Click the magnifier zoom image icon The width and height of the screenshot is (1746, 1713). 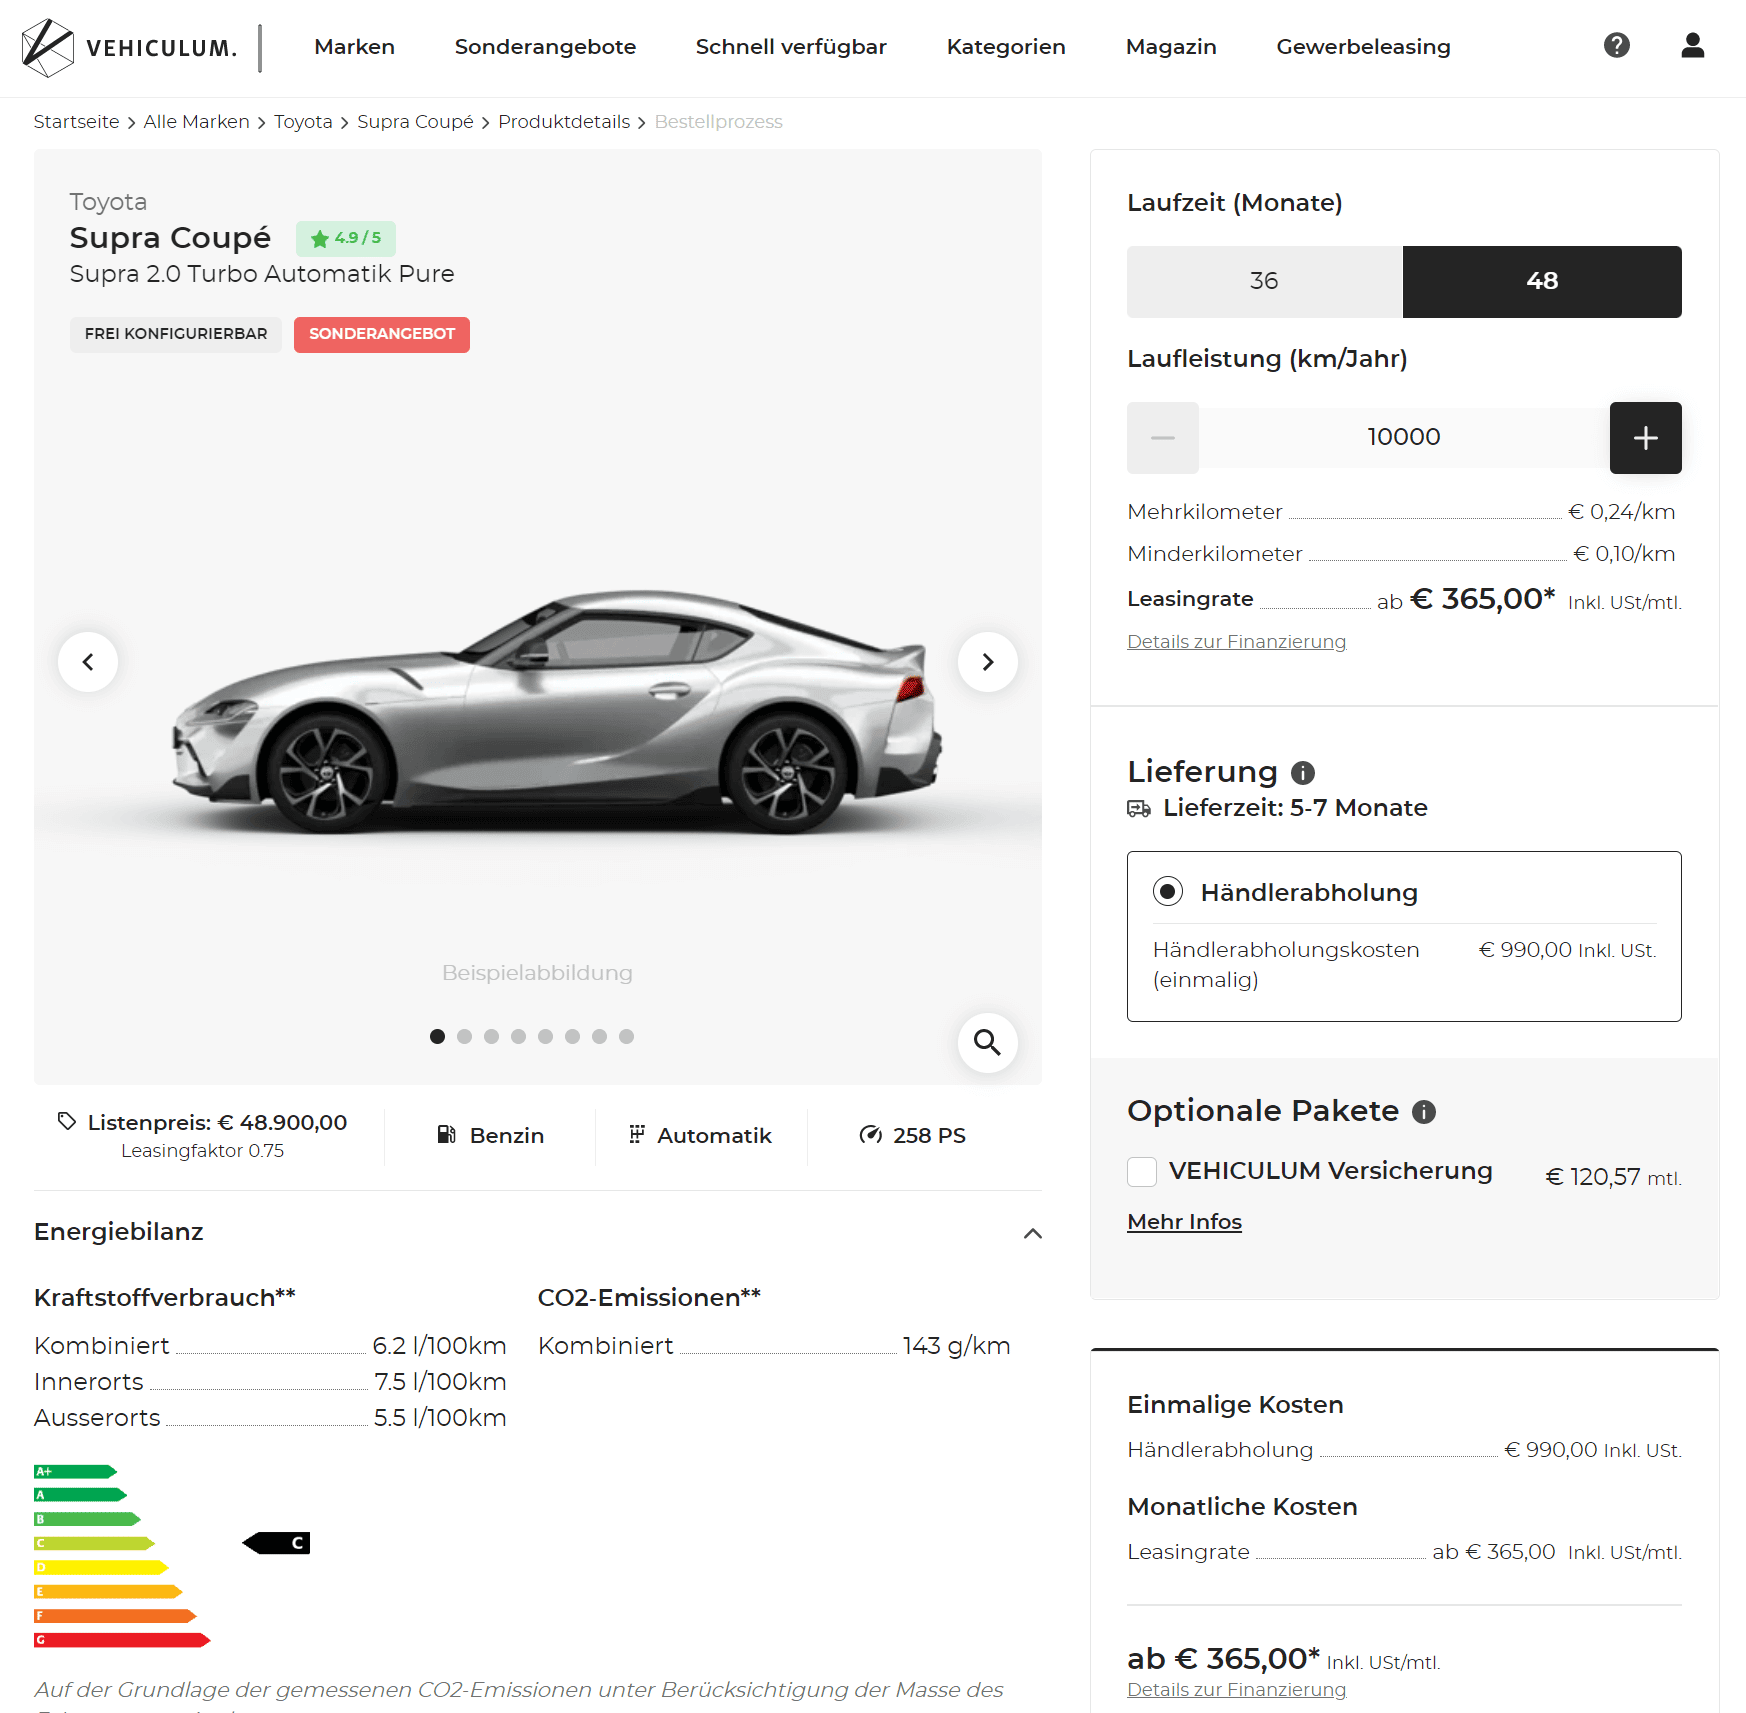(x=987, y=1043)
